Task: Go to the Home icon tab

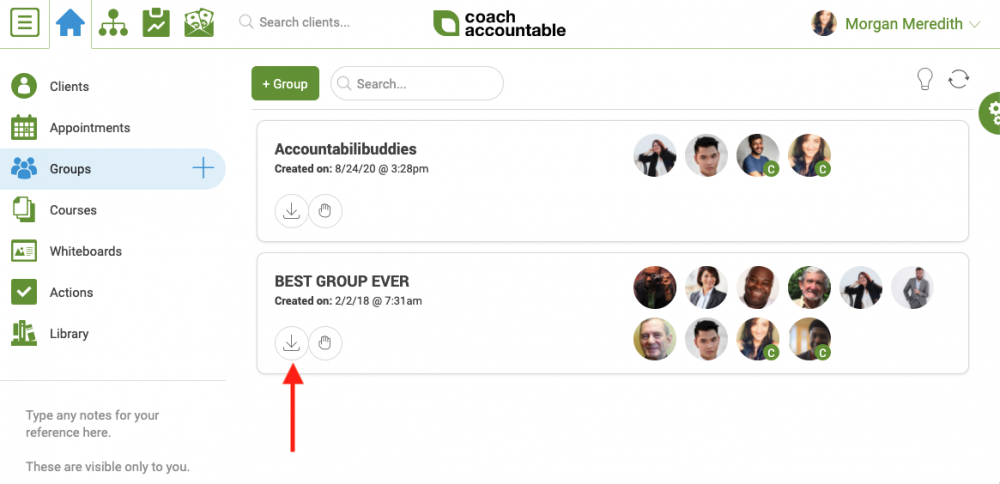Action: pos(70,24)
